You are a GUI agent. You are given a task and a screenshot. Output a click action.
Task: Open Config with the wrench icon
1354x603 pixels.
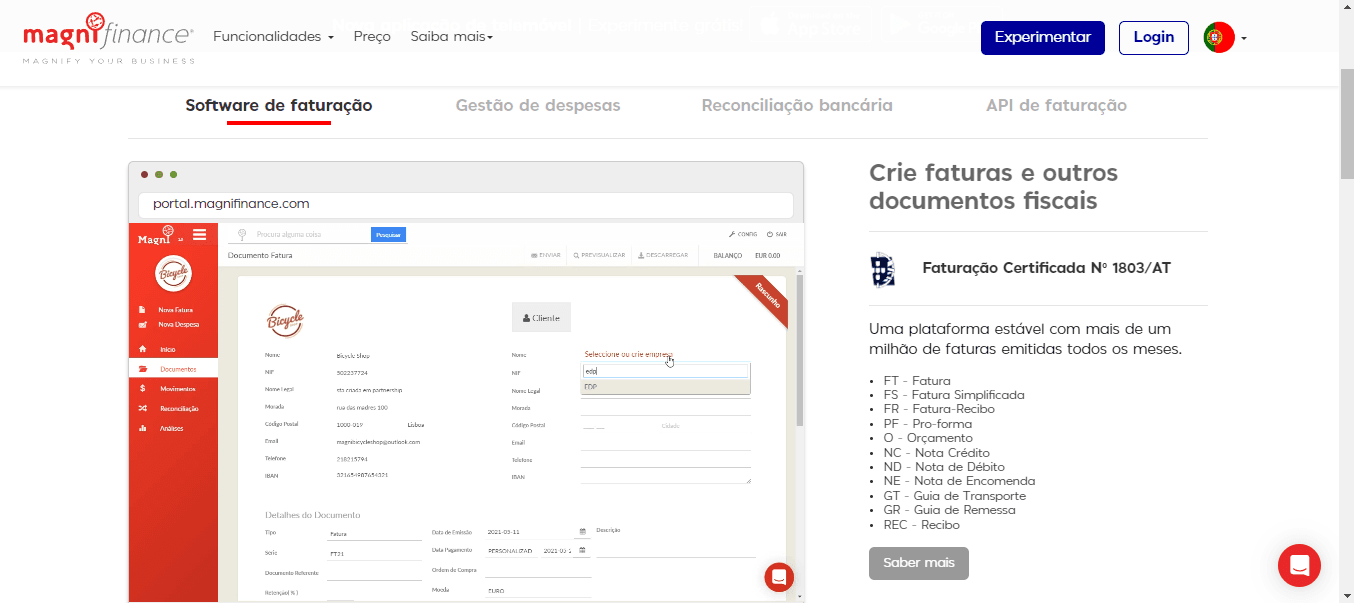coord(743,234)
